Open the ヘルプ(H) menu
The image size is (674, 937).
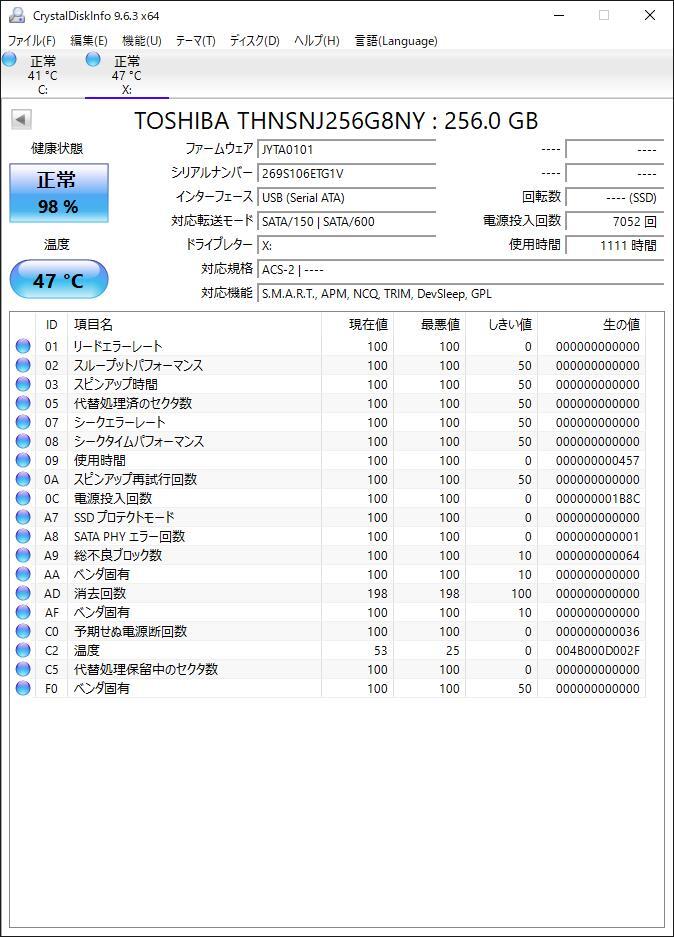[317, 41]
